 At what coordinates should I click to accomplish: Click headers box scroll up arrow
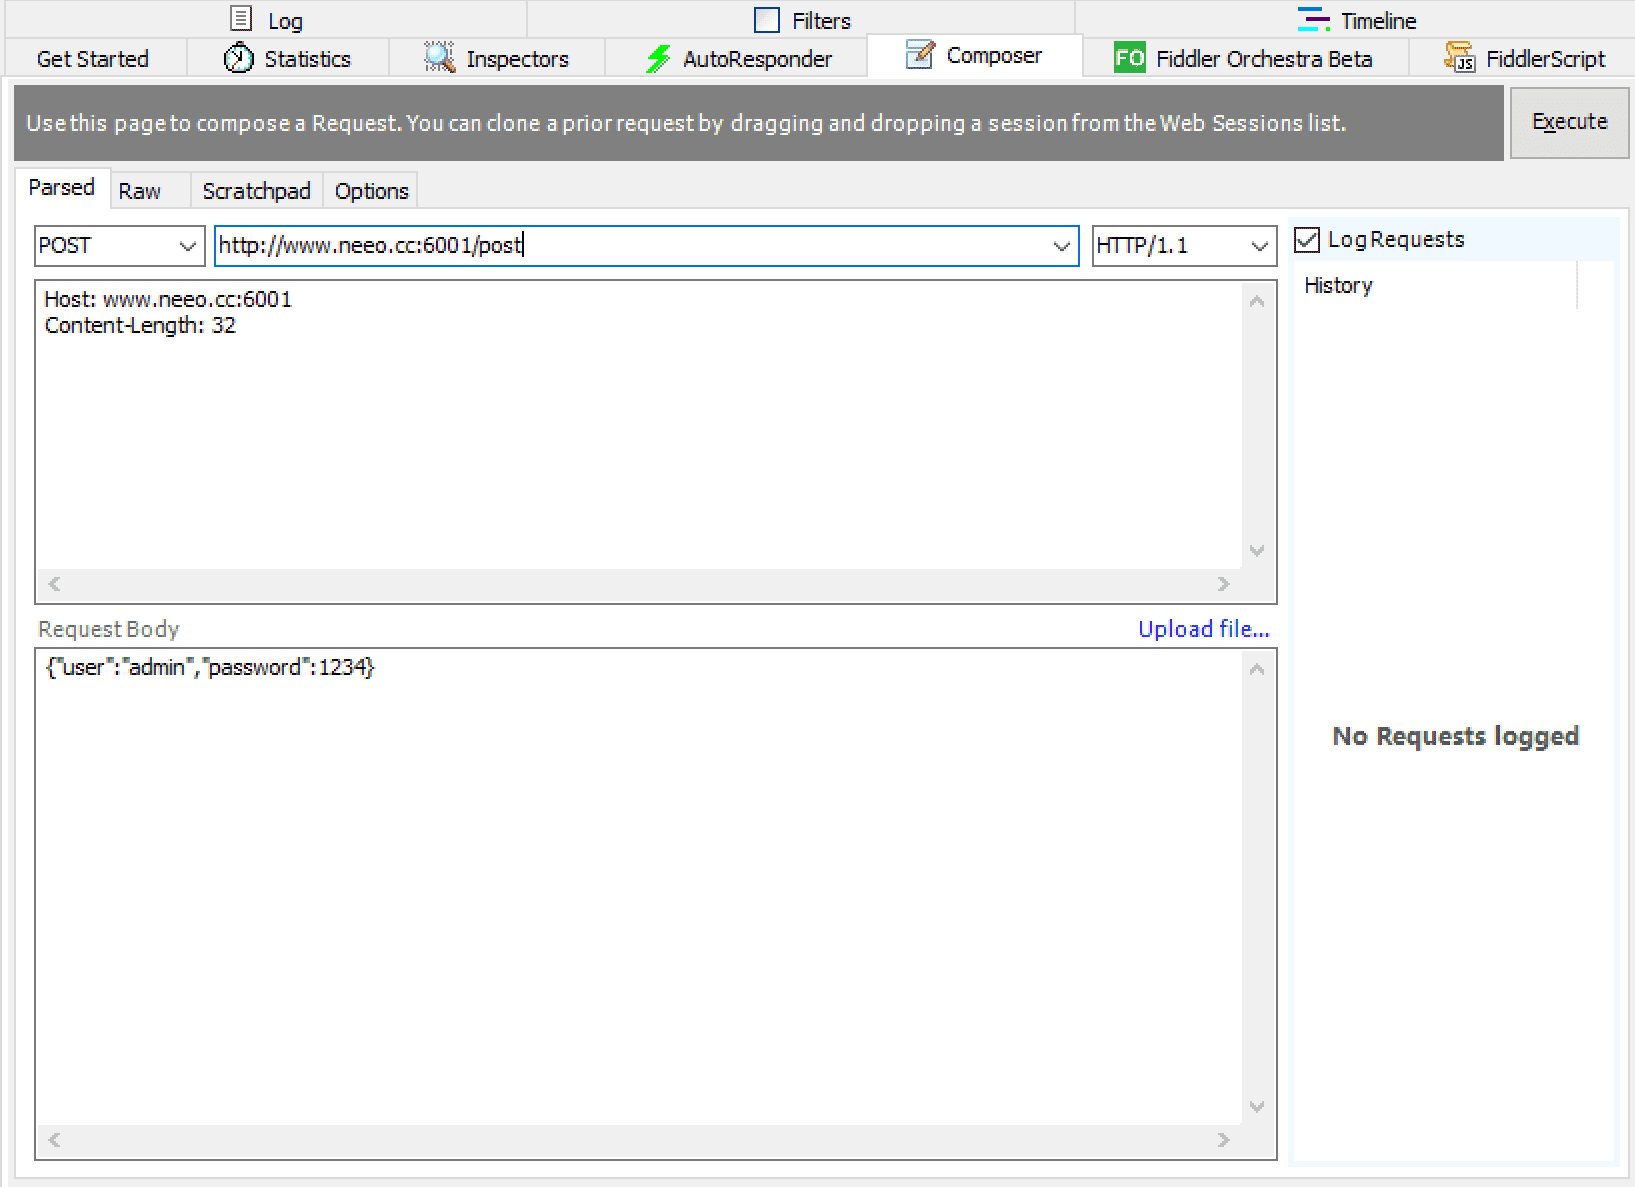tap(1257, 301)
